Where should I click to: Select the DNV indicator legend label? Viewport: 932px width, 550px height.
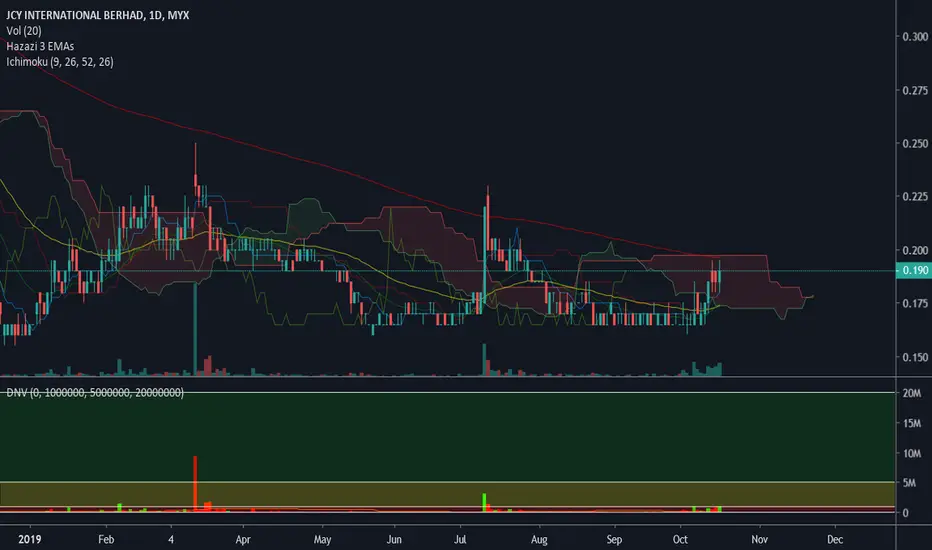(95, 393)
